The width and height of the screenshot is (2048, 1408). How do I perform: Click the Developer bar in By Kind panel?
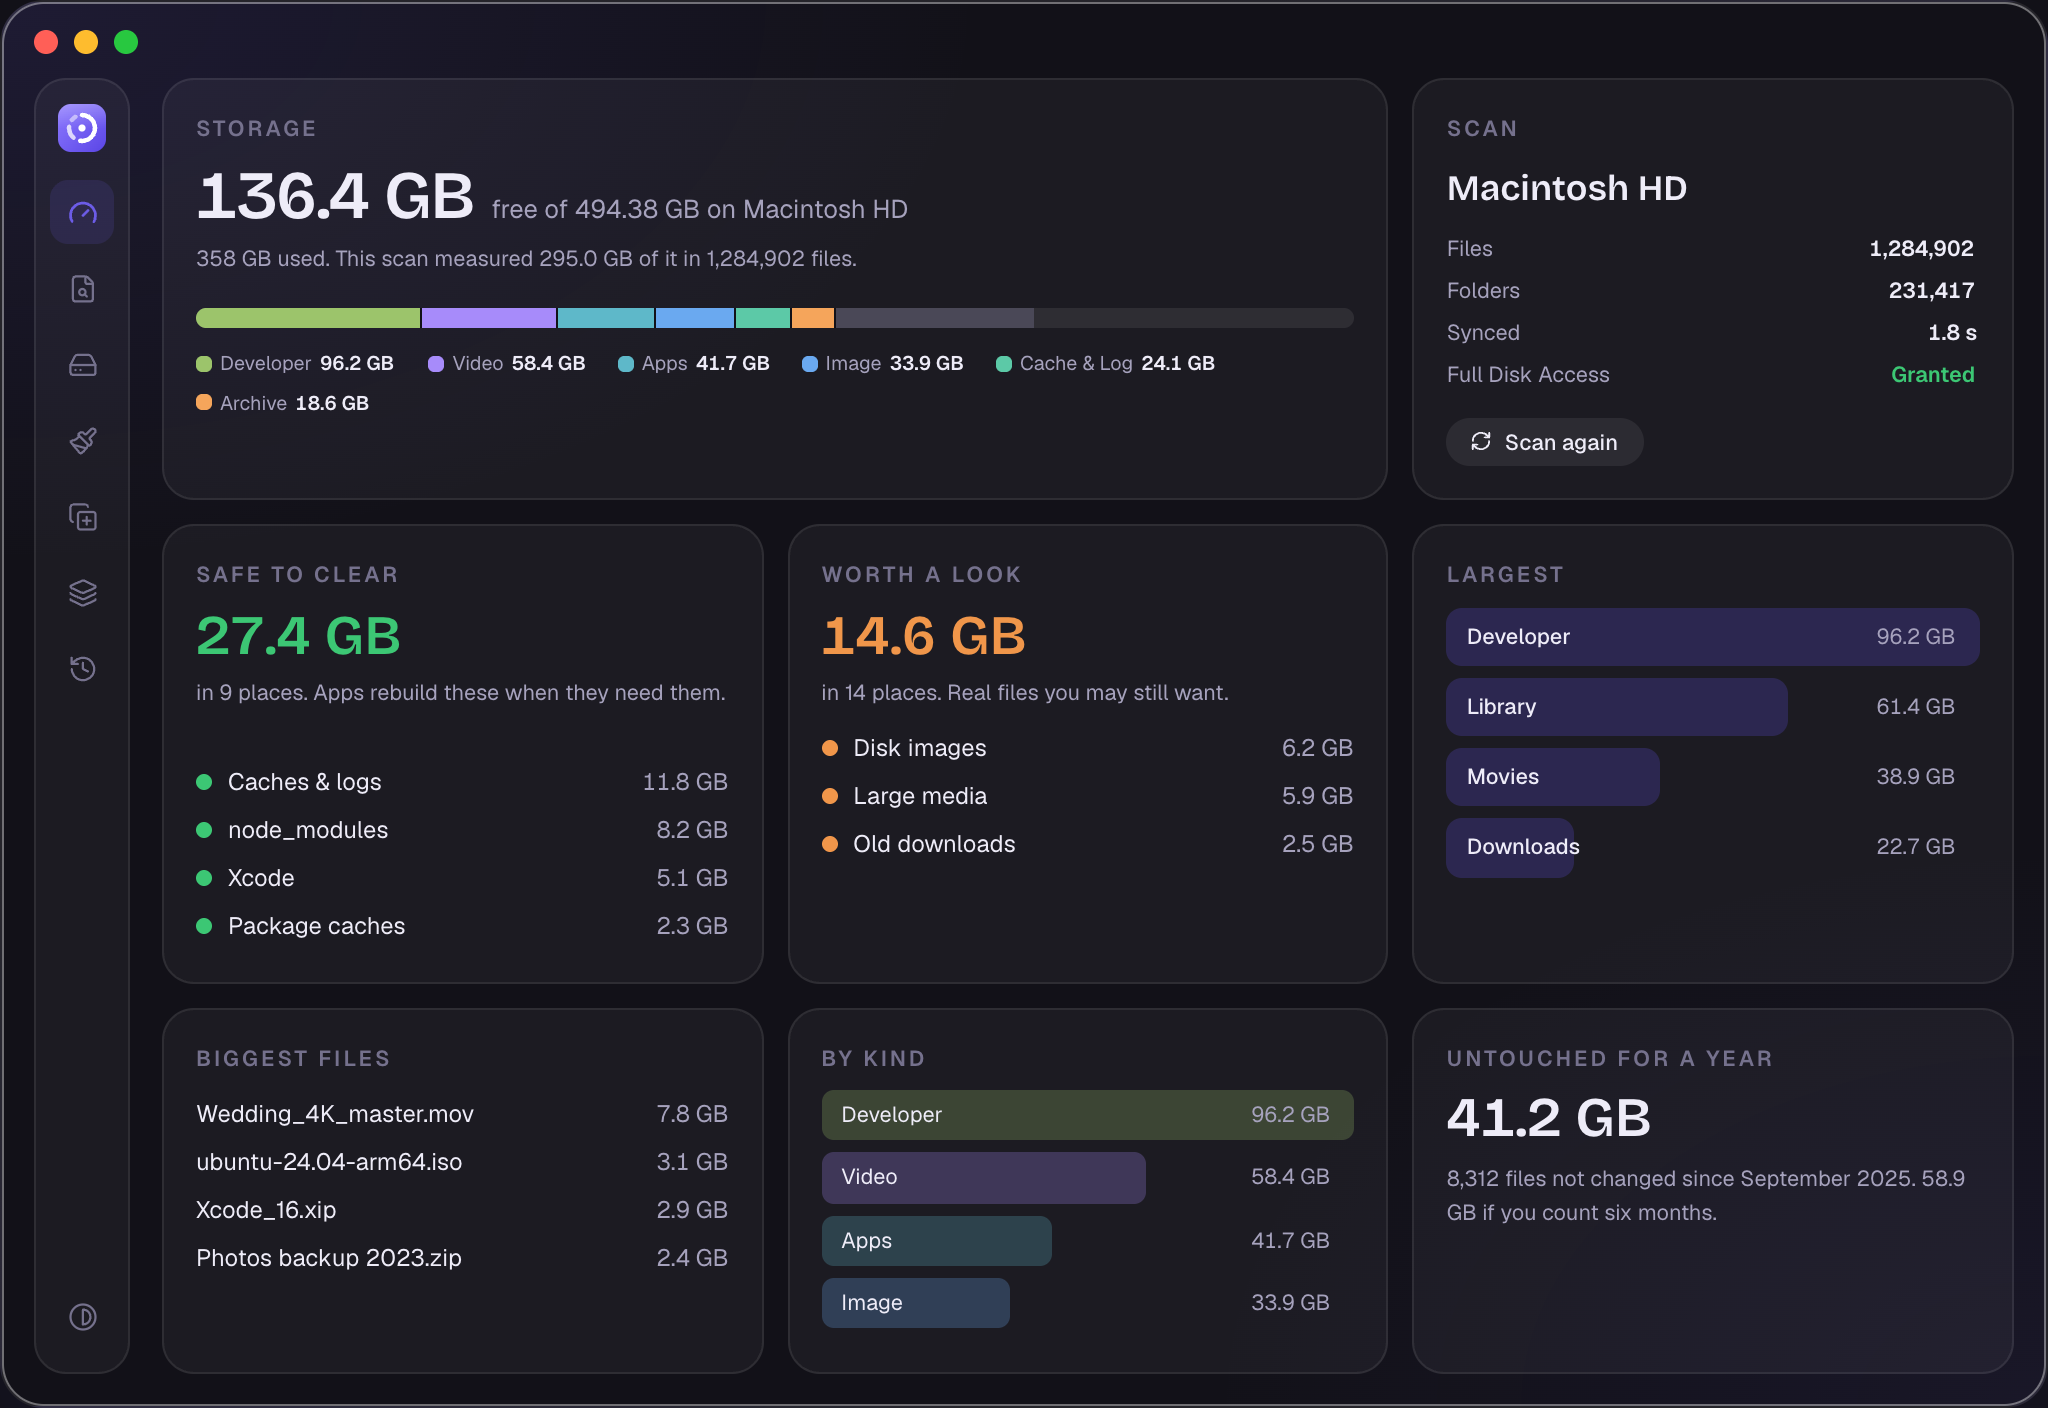coord(1087,1115)
